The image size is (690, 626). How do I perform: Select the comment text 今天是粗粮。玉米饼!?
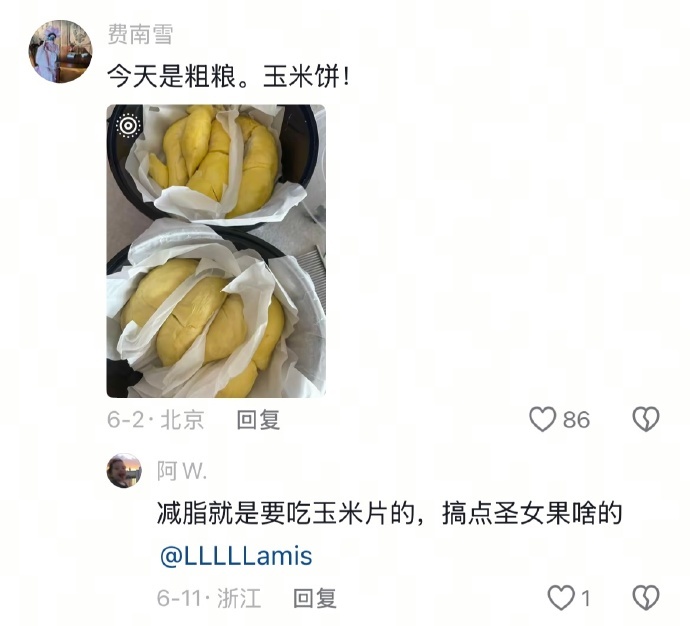[x=228, y=77]
